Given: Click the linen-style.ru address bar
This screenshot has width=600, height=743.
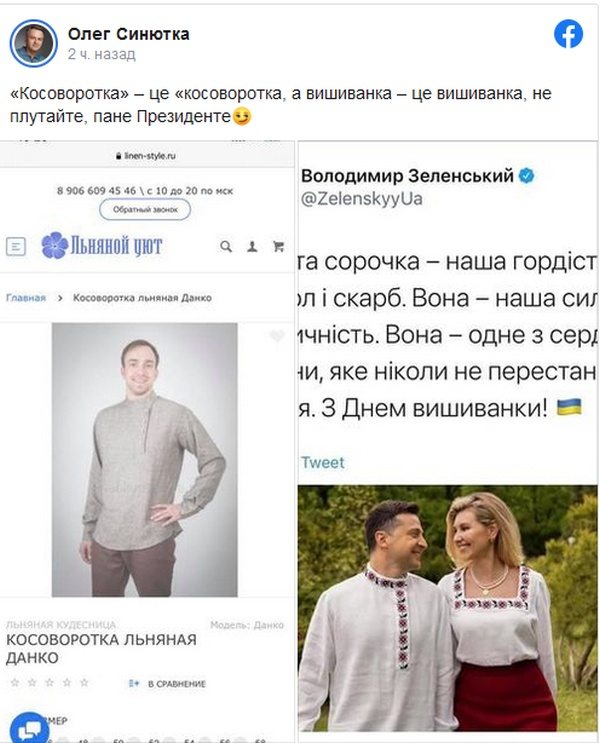Looking at the screenshot, I should coord(145,155).
